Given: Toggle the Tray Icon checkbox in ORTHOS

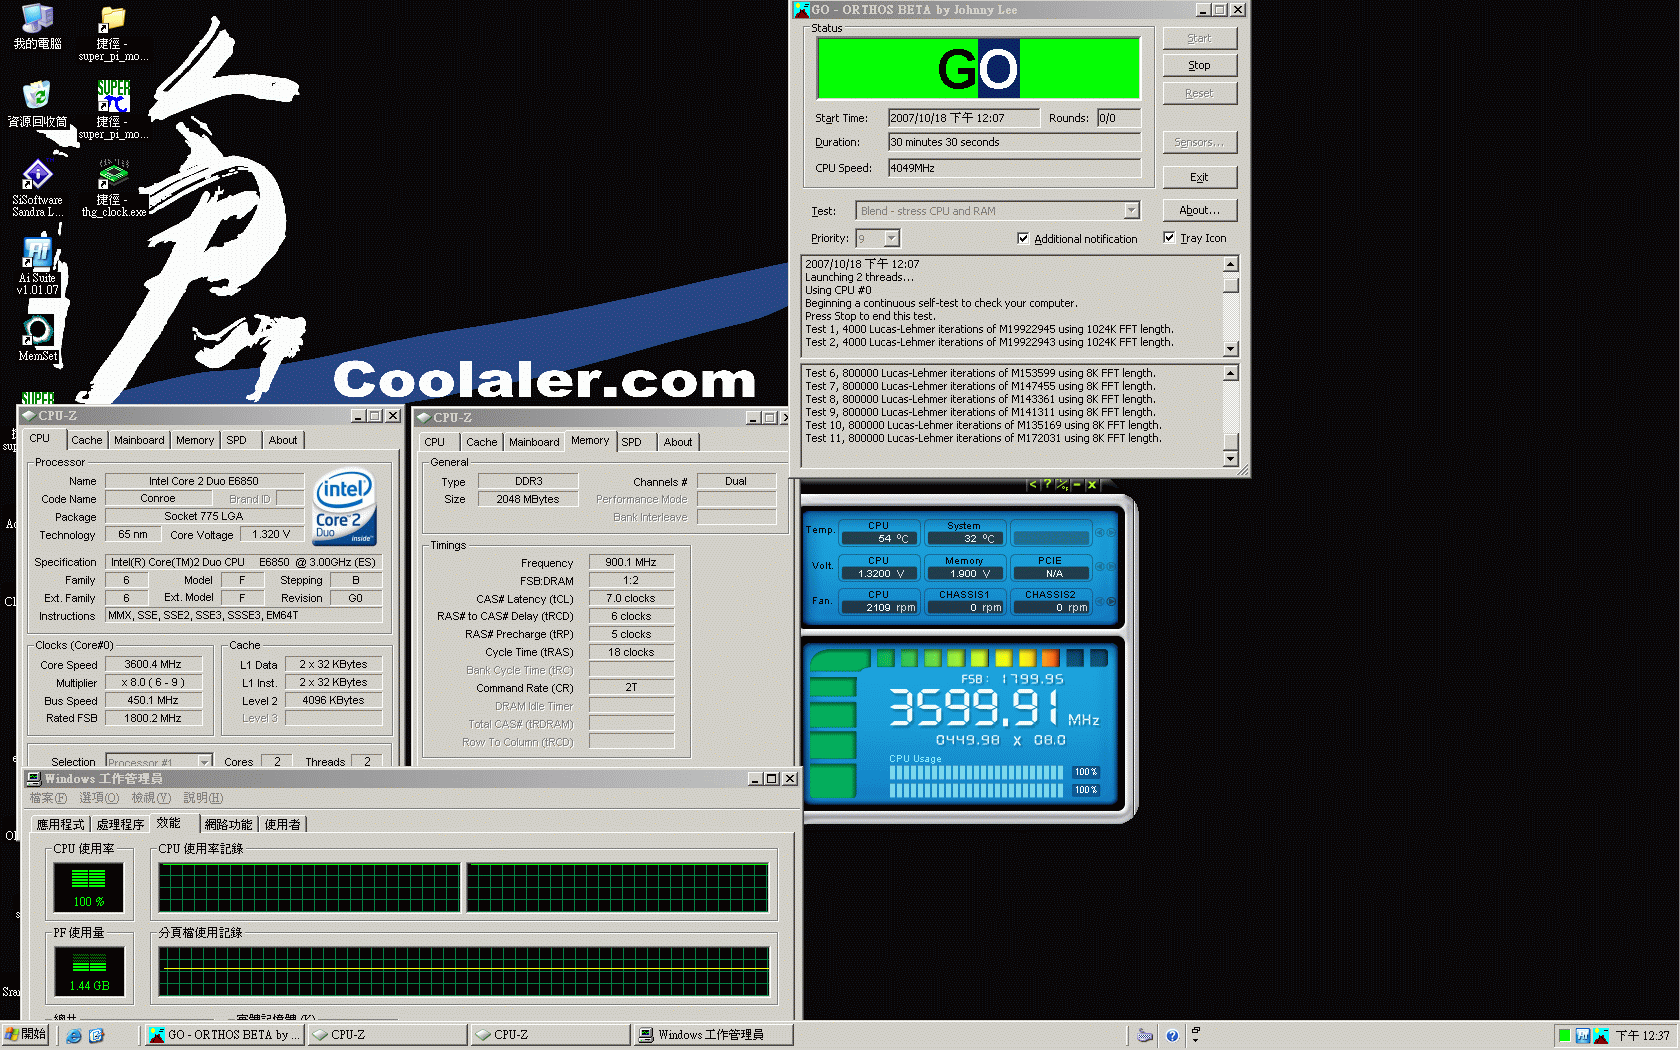Looking at the screenshot, I should pos(1169,237).
